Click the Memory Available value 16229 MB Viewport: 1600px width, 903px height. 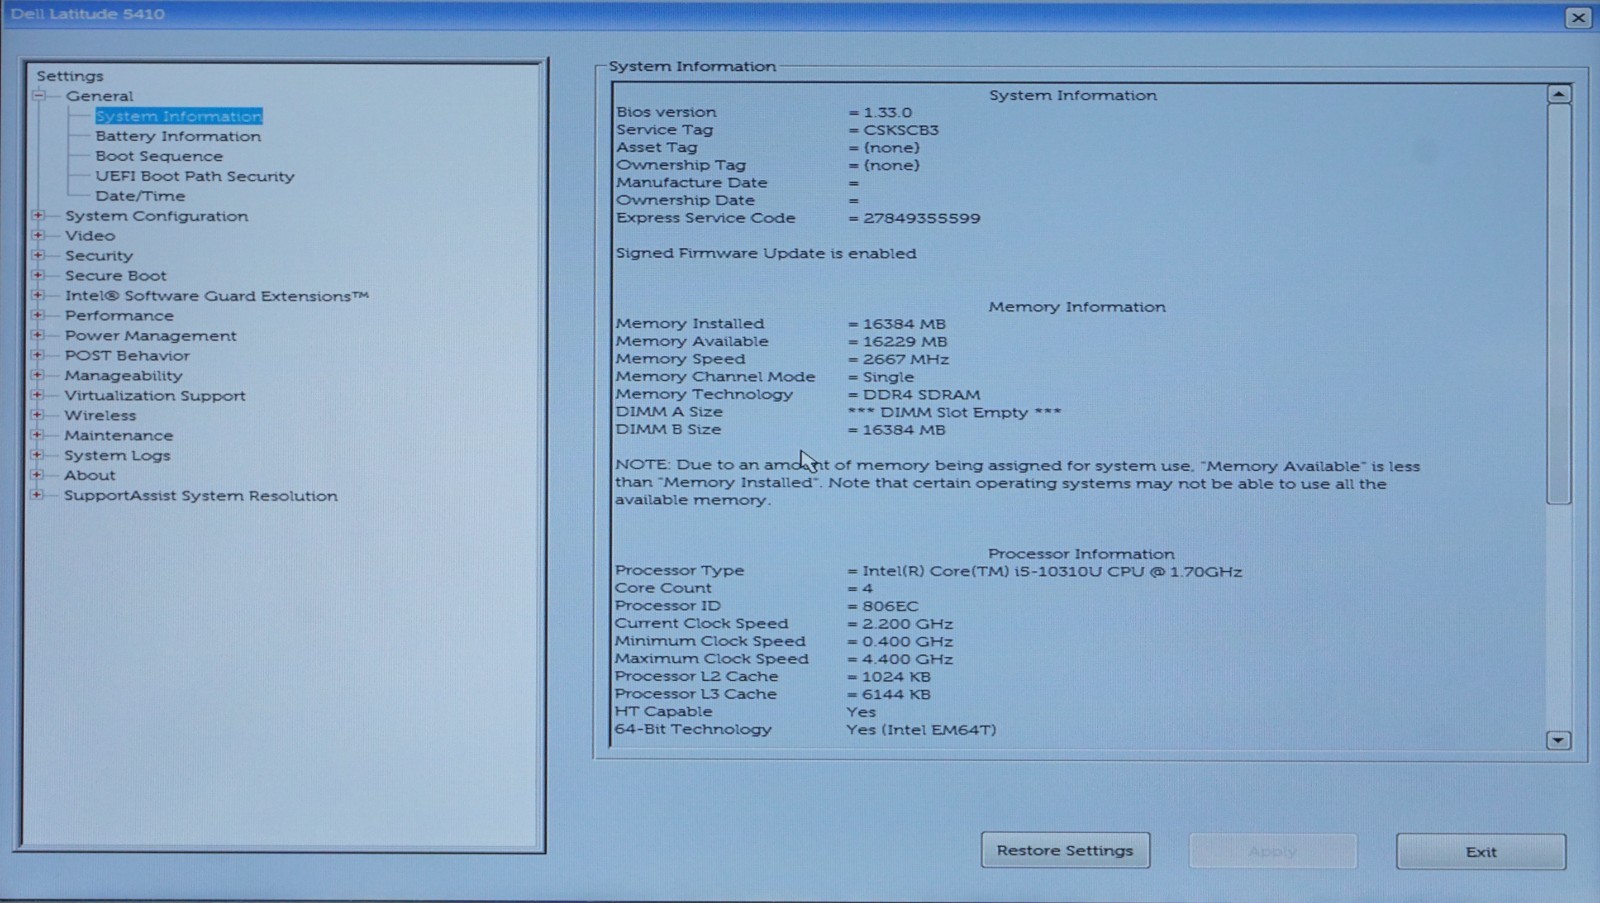pos(905,342)
